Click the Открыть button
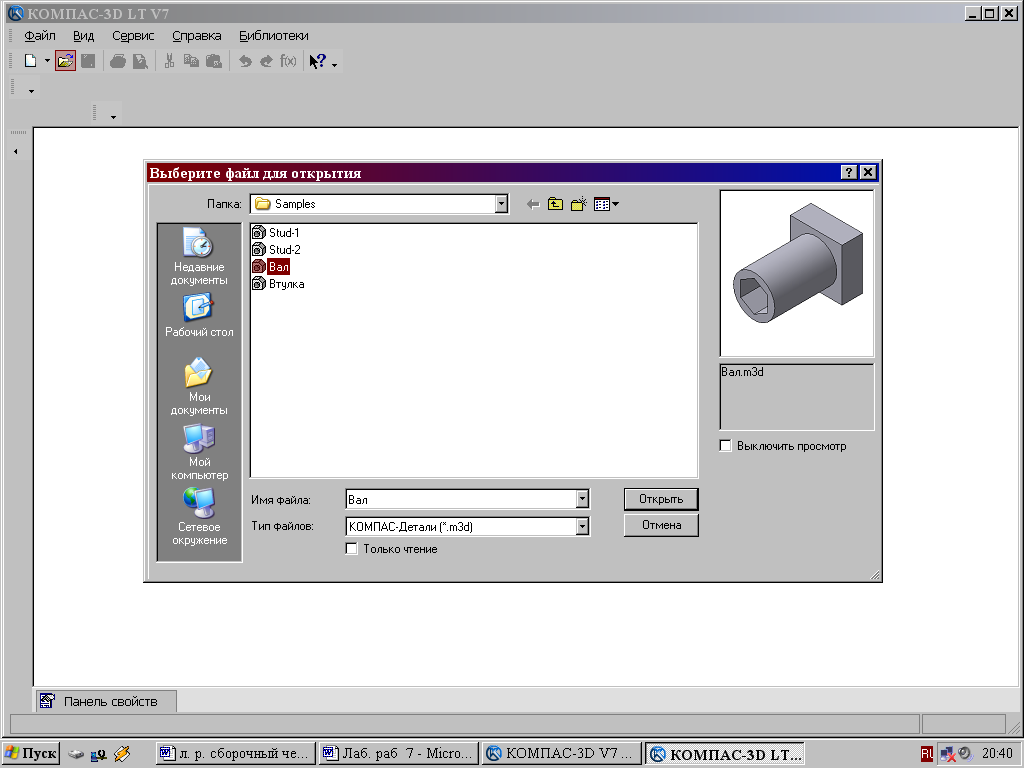1024x768 pixels. [x=661, y=499]
